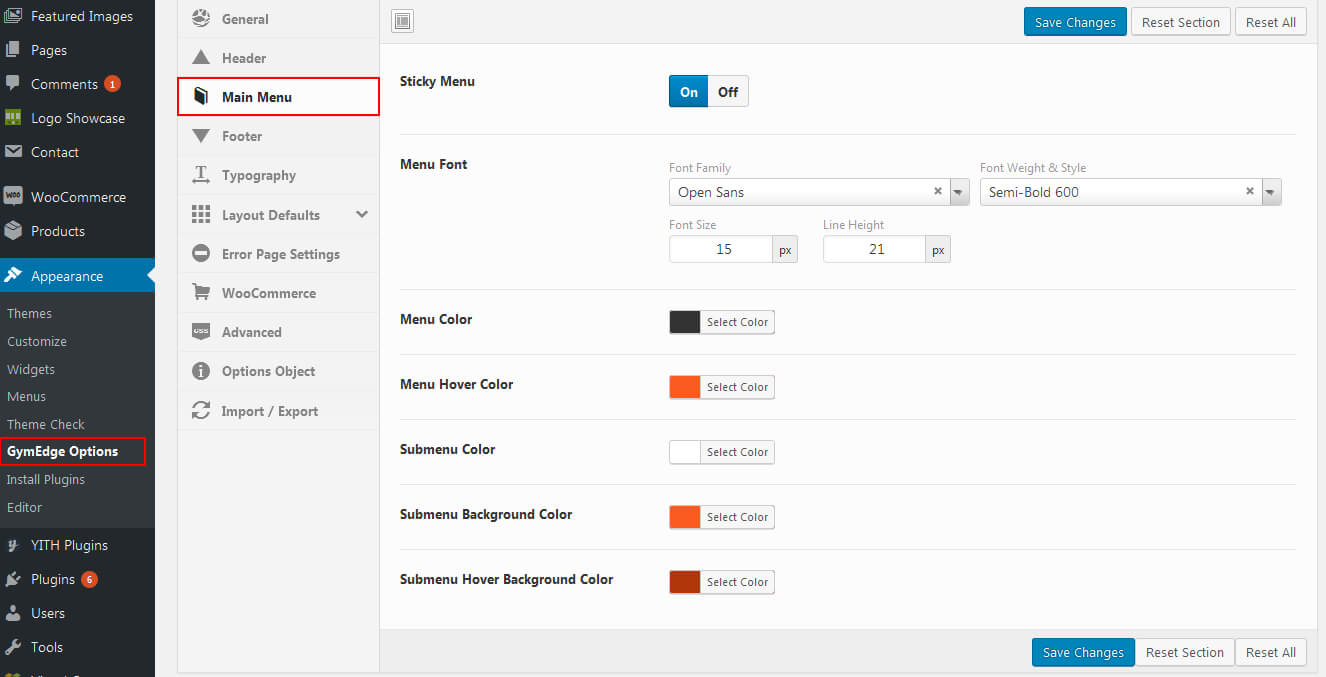Click the Pages icon in admin sidebar
This screenshot has width=1326, height=677.
coord(13,50)
